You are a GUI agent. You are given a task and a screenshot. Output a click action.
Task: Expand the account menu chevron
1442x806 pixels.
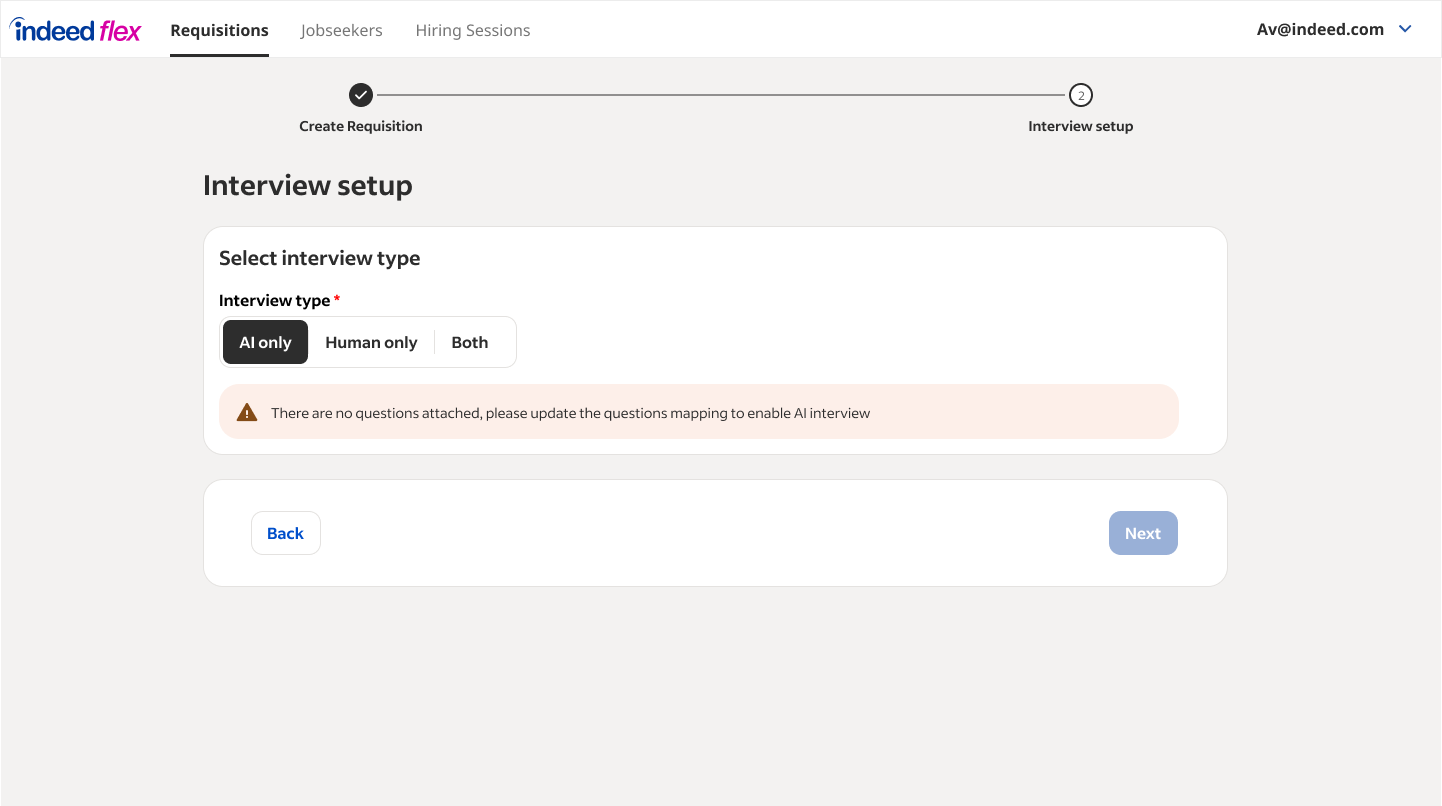point(1405,29)
